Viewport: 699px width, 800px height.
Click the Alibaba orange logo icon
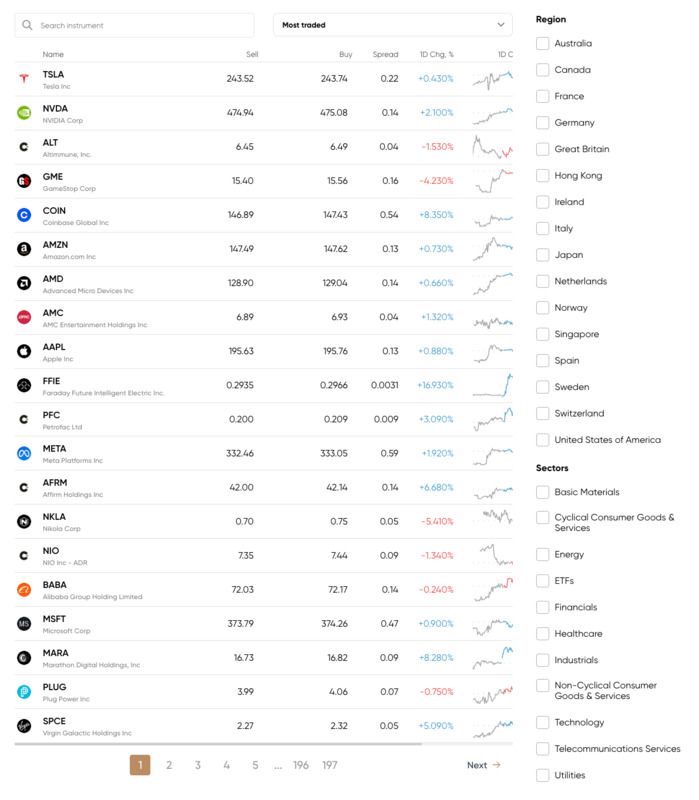click(x=24, y=590)
